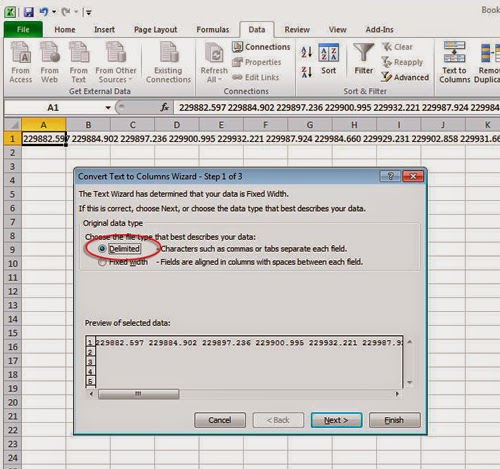
Task: Select the View ribbon tab
Action: [337, 30]
